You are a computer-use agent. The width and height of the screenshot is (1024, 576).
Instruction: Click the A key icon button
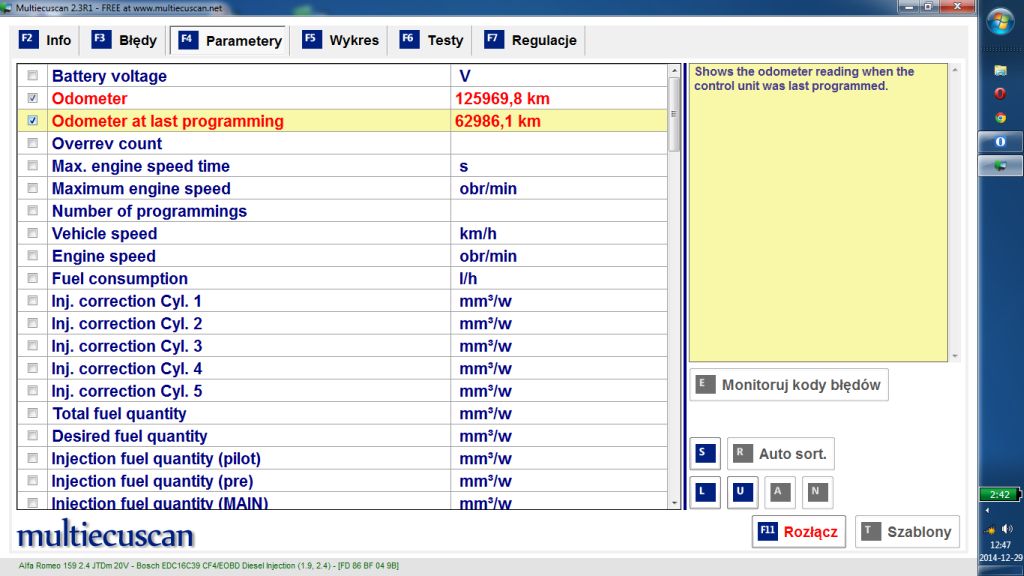(780, 492)
